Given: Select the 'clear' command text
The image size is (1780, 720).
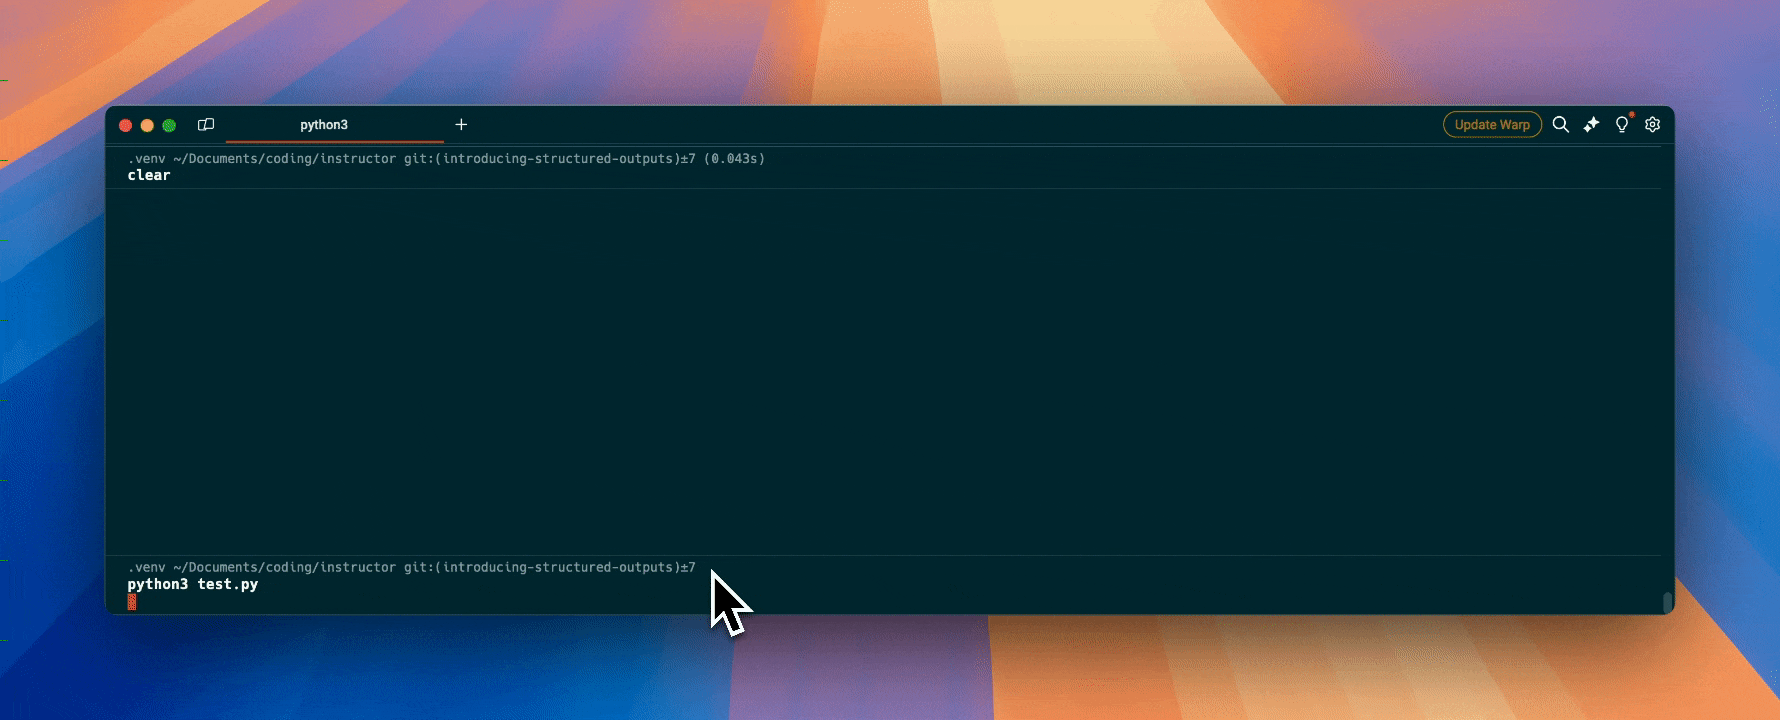Looking at the screenshot, I should click(149, 175).
